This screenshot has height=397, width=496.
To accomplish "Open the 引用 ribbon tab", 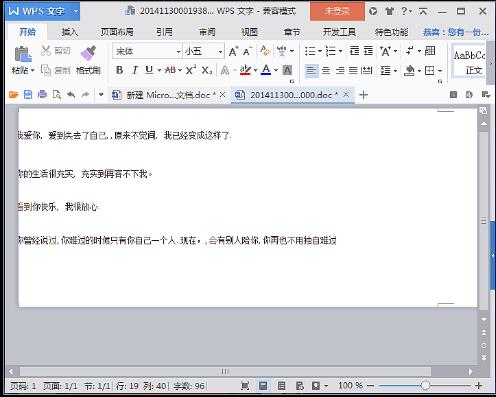I will tap(165, 32).
